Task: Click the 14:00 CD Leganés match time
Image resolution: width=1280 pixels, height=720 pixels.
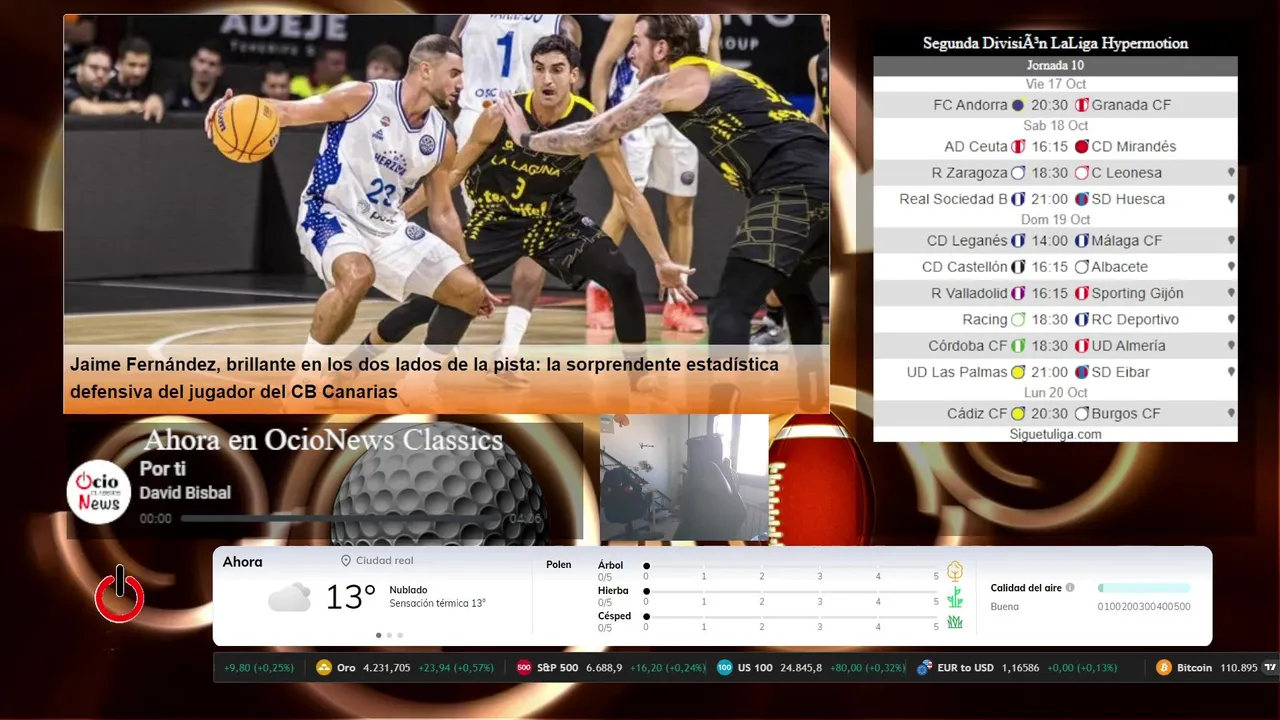Action: 1050,241
